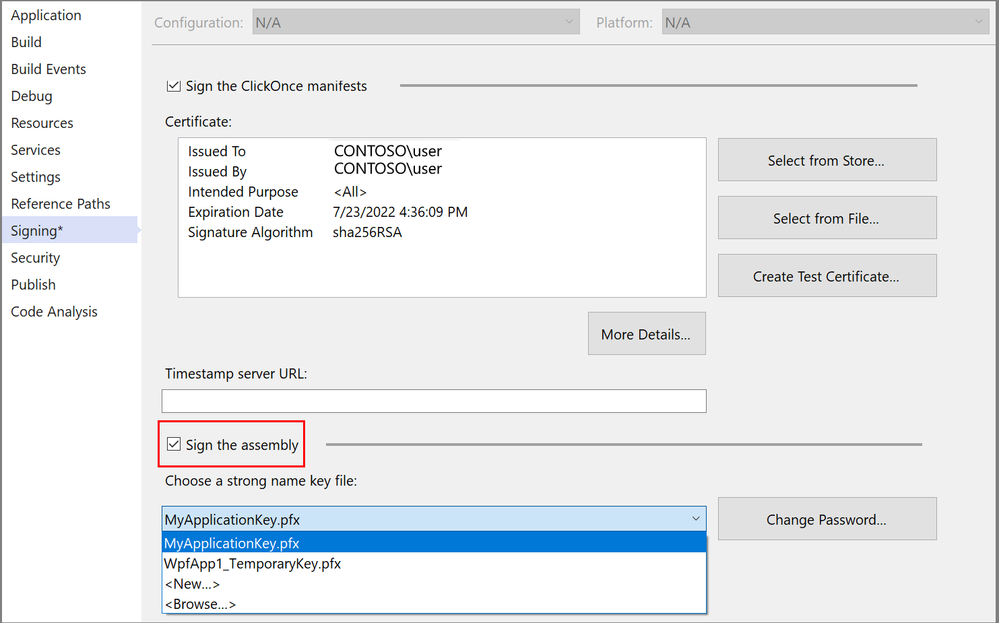
Task: Click the sha256RSA signature algorithm value
Action: point(367,233)
